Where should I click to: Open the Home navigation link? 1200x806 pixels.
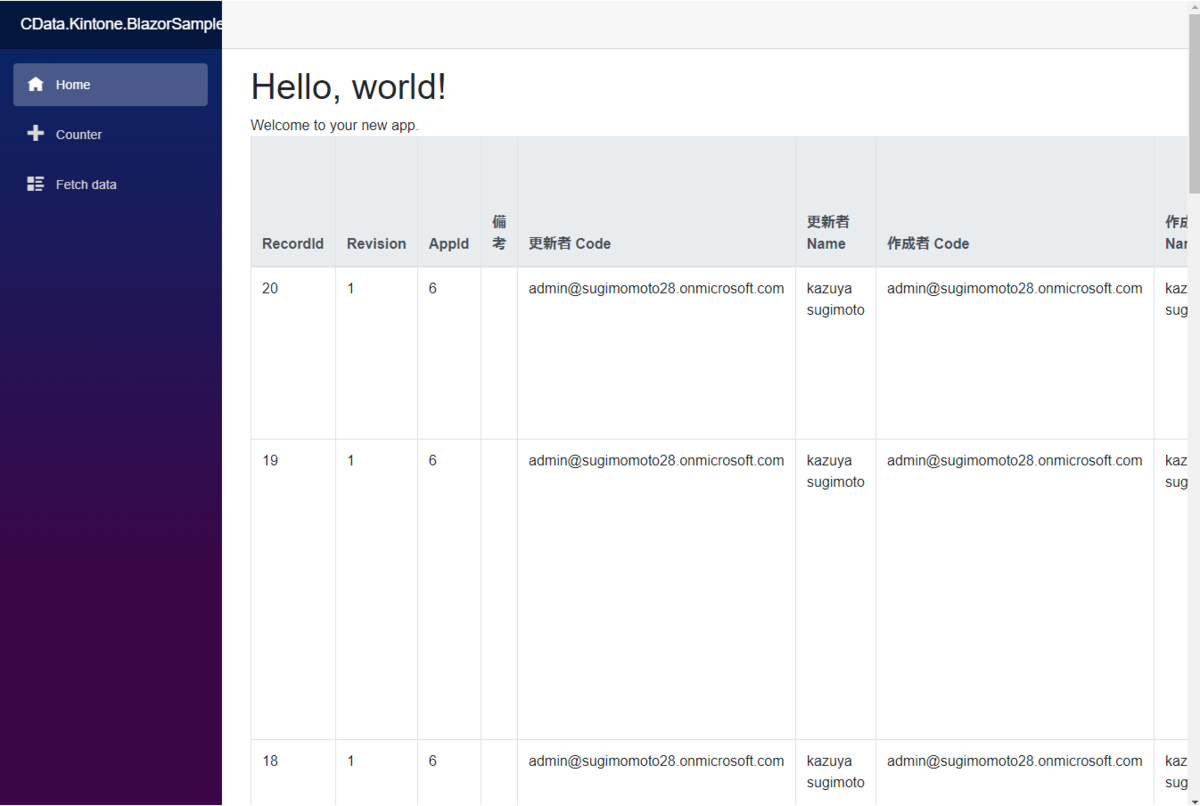click(x=110, y=85)
